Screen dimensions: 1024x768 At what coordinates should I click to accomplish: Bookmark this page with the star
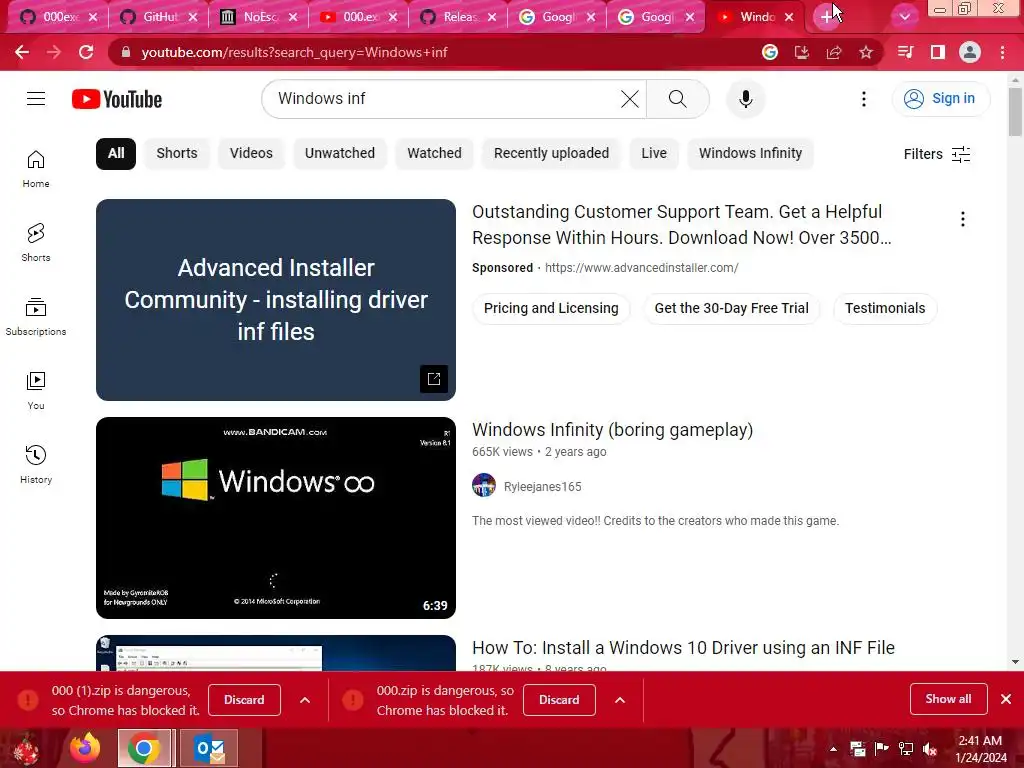coord(866,52)
